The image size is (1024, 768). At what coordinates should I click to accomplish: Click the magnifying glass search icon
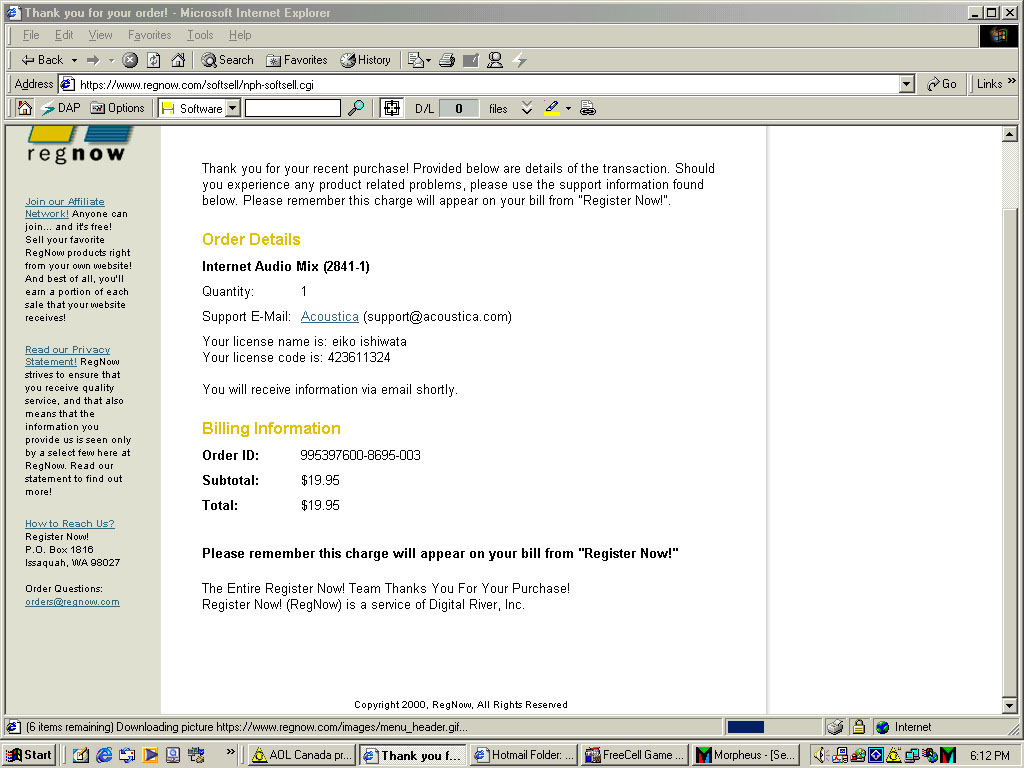click(x=356, y=108)
